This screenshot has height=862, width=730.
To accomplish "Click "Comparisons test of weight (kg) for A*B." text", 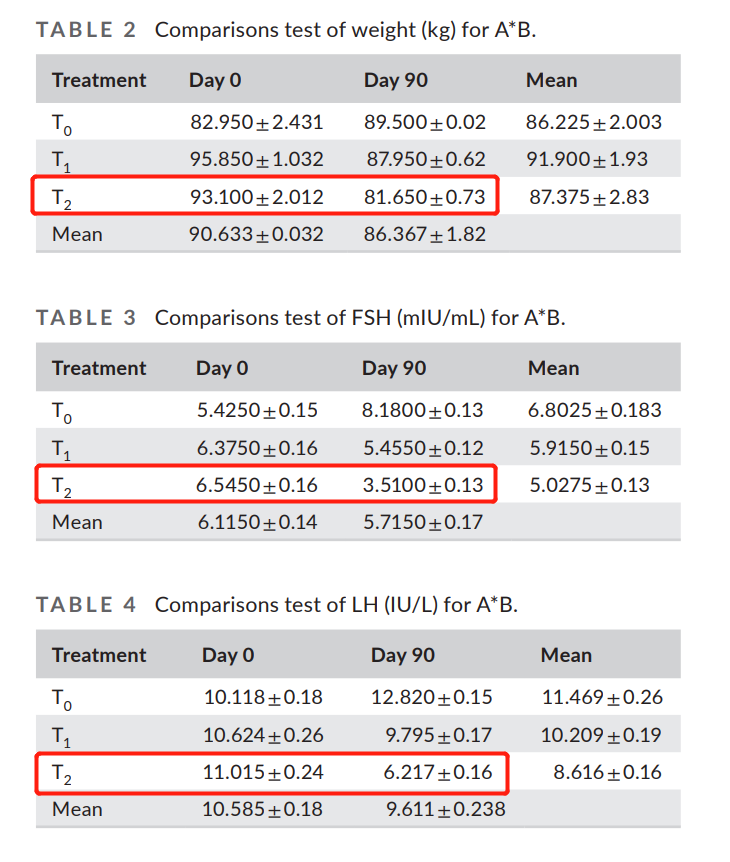I will click(x=346, y=29).
